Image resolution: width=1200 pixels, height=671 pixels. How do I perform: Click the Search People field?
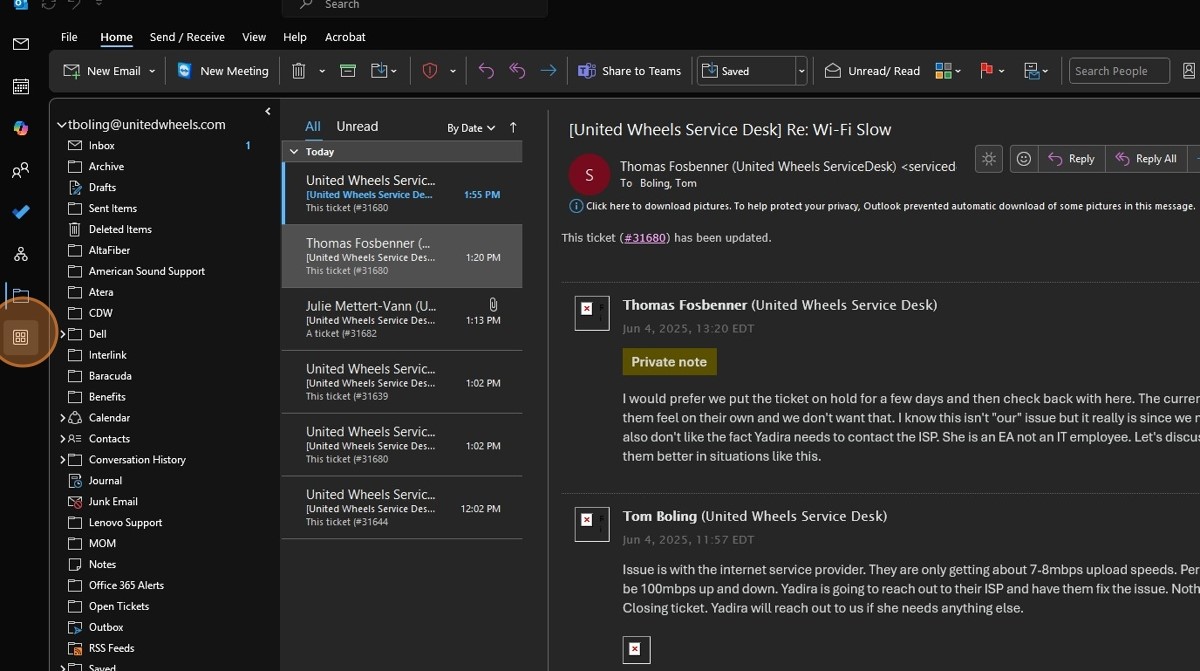(x=1119, y=71)
